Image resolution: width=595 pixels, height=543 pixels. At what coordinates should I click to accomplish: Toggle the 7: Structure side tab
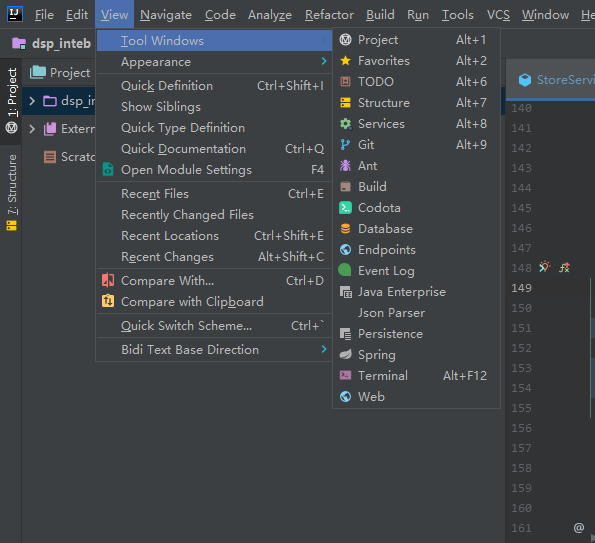click(11, 192)
